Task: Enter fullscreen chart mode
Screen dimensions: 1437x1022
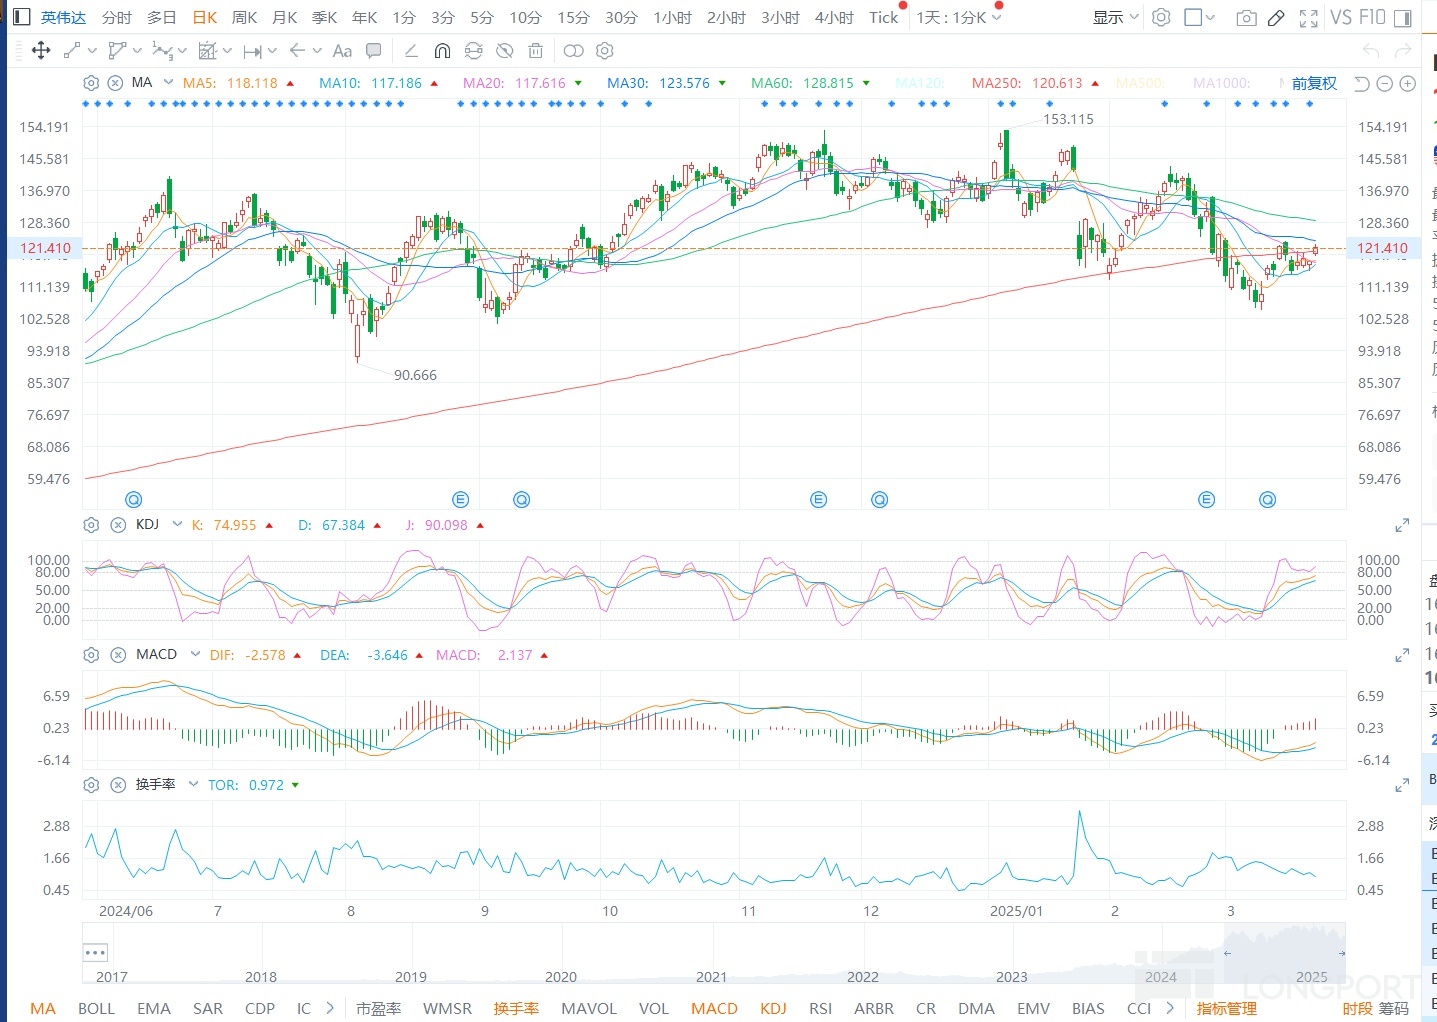Action: 1308,18
